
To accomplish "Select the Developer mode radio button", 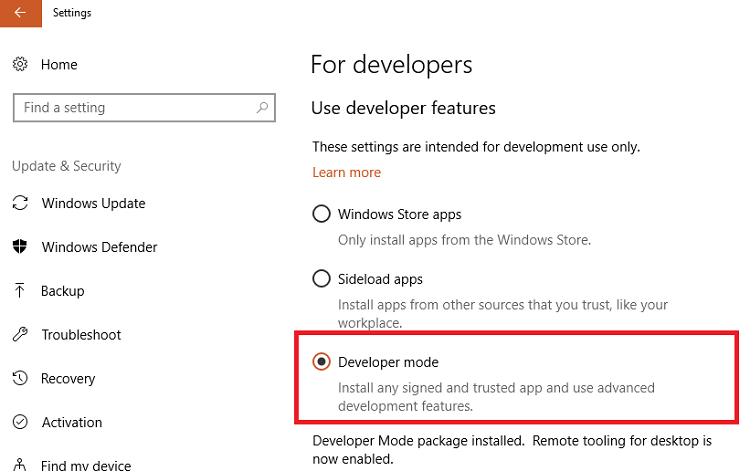I will coord(322,362).
